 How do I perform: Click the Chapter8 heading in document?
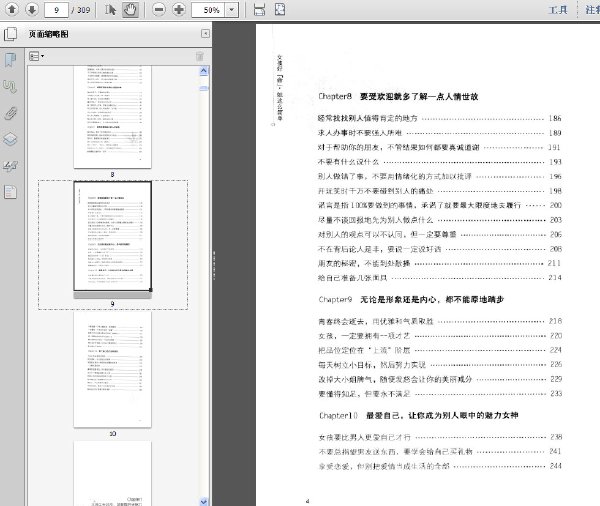click(398, 96)
